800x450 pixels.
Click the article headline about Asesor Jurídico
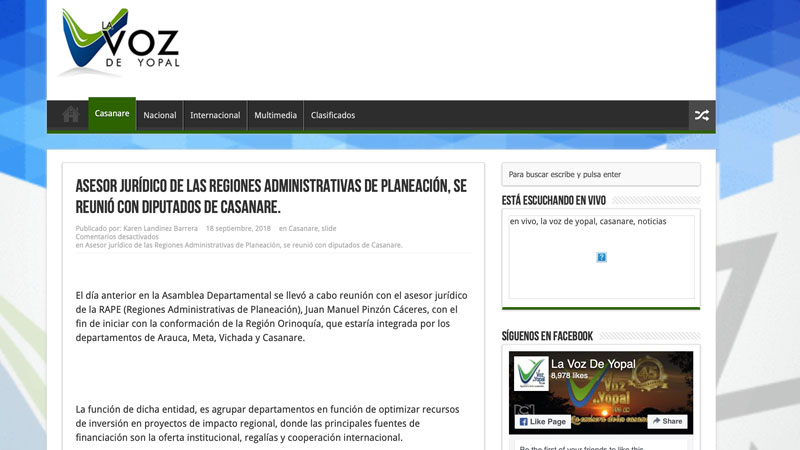(271, 196)
